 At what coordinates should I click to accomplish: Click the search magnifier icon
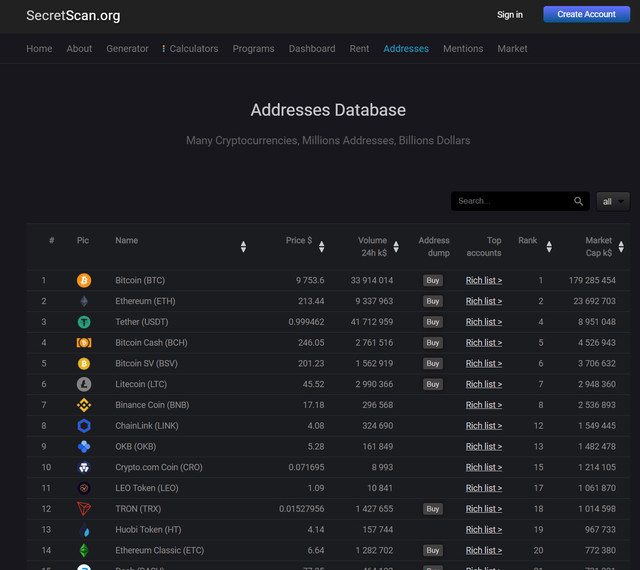(578, 201)
